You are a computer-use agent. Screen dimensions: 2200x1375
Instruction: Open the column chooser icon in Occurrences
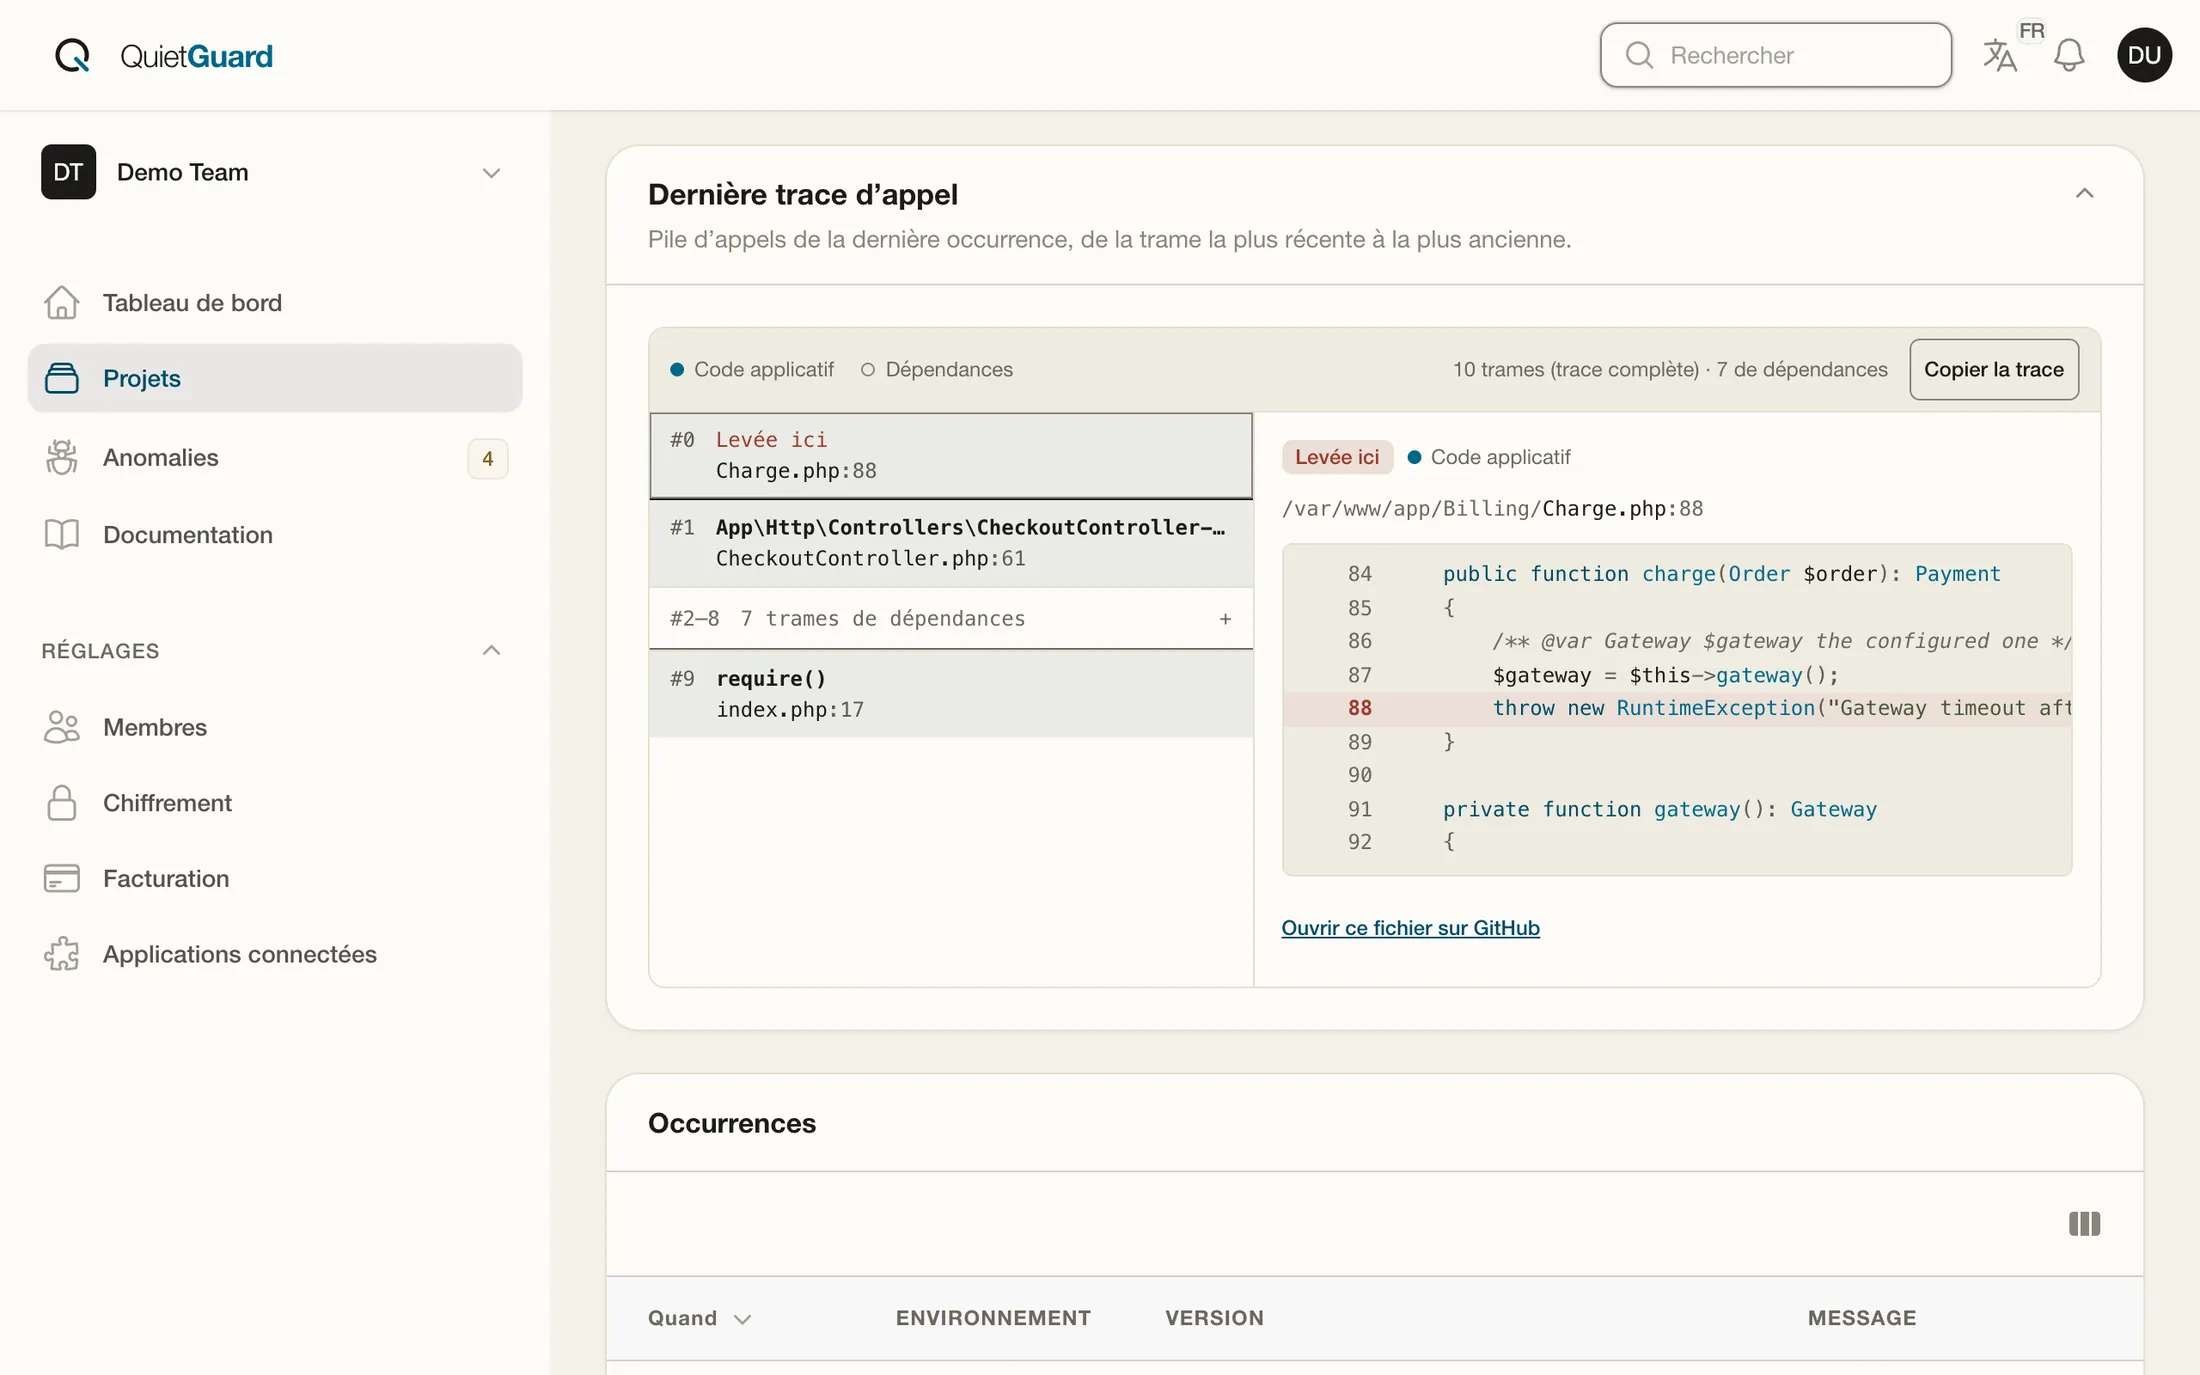pyautogui.click(x=2084, y=1224)
